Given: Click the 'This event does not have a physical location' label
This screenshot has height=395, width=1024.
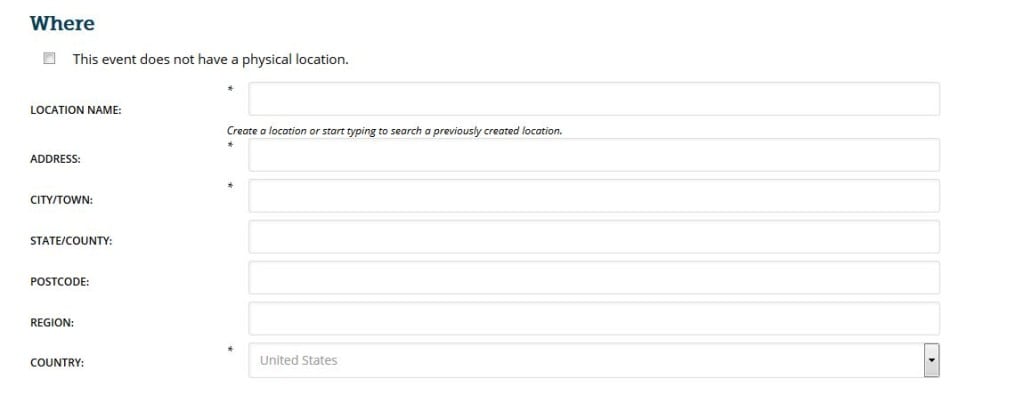Looking at the screenshot, I should point(210,59).
